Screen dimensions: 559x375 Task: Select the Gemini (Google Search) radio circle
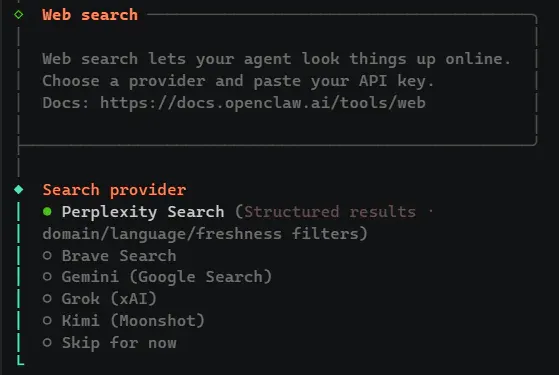pyautogui.click(x=47, y=277)
